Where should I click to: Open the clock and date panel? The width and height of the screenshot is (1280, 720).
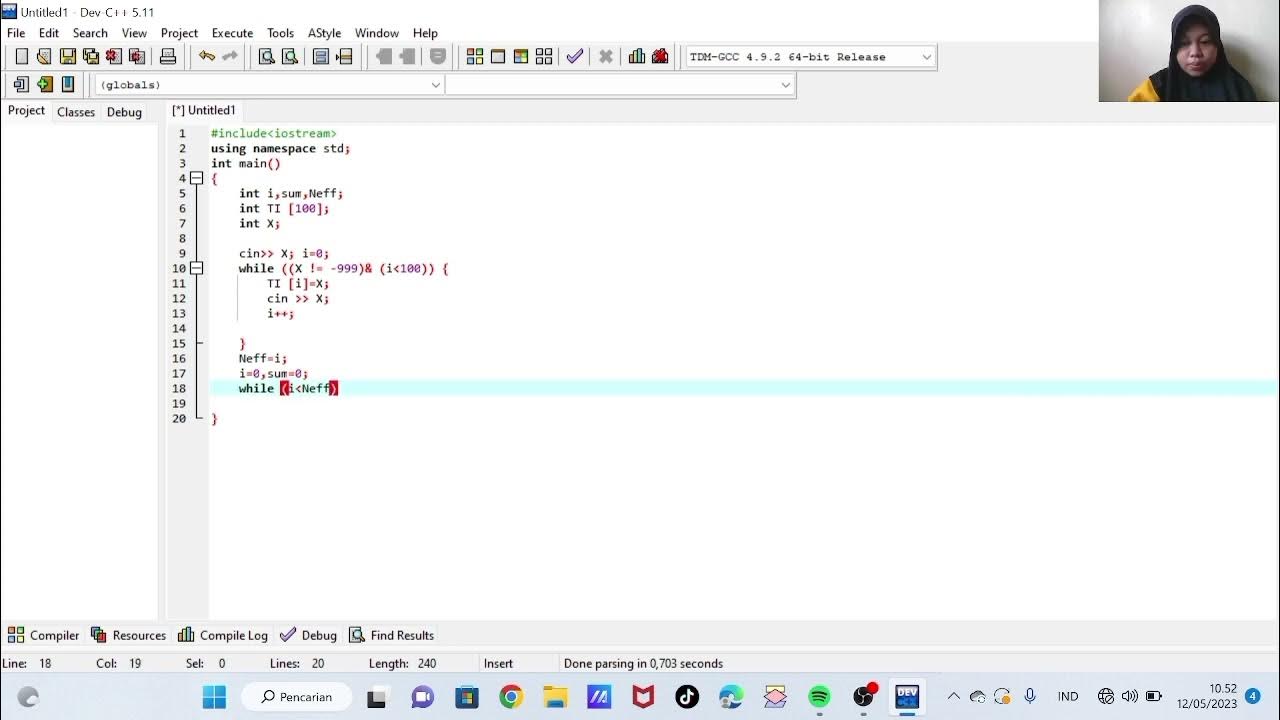tap(1208, 696)
